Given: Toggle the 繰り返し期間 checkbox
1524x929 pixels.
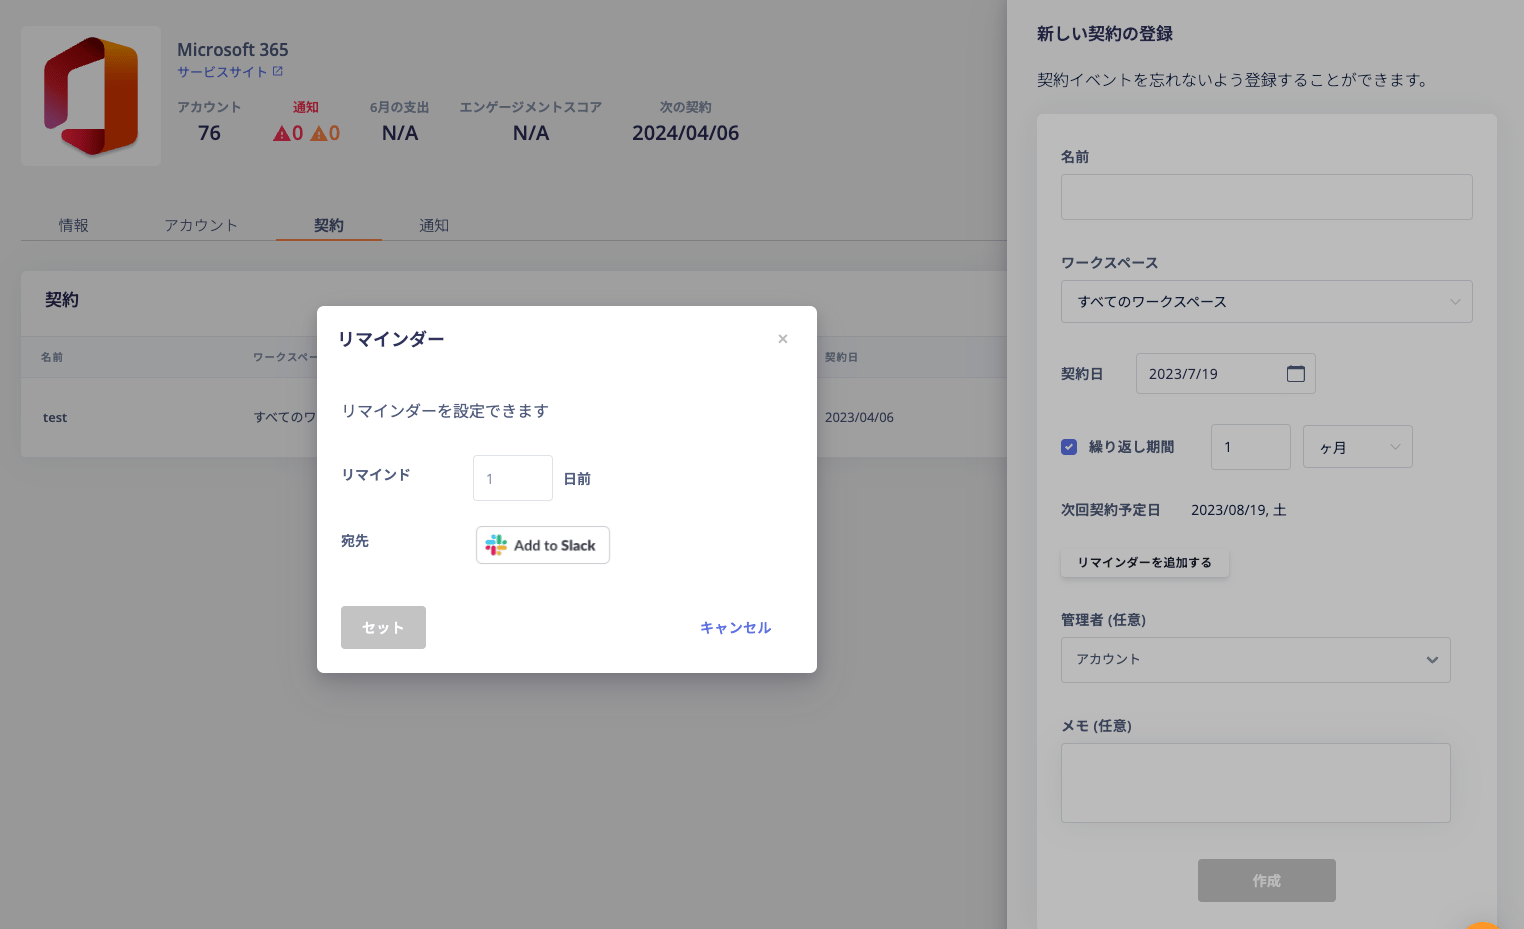Looking at the screenshot, I should click(1069, 447).
